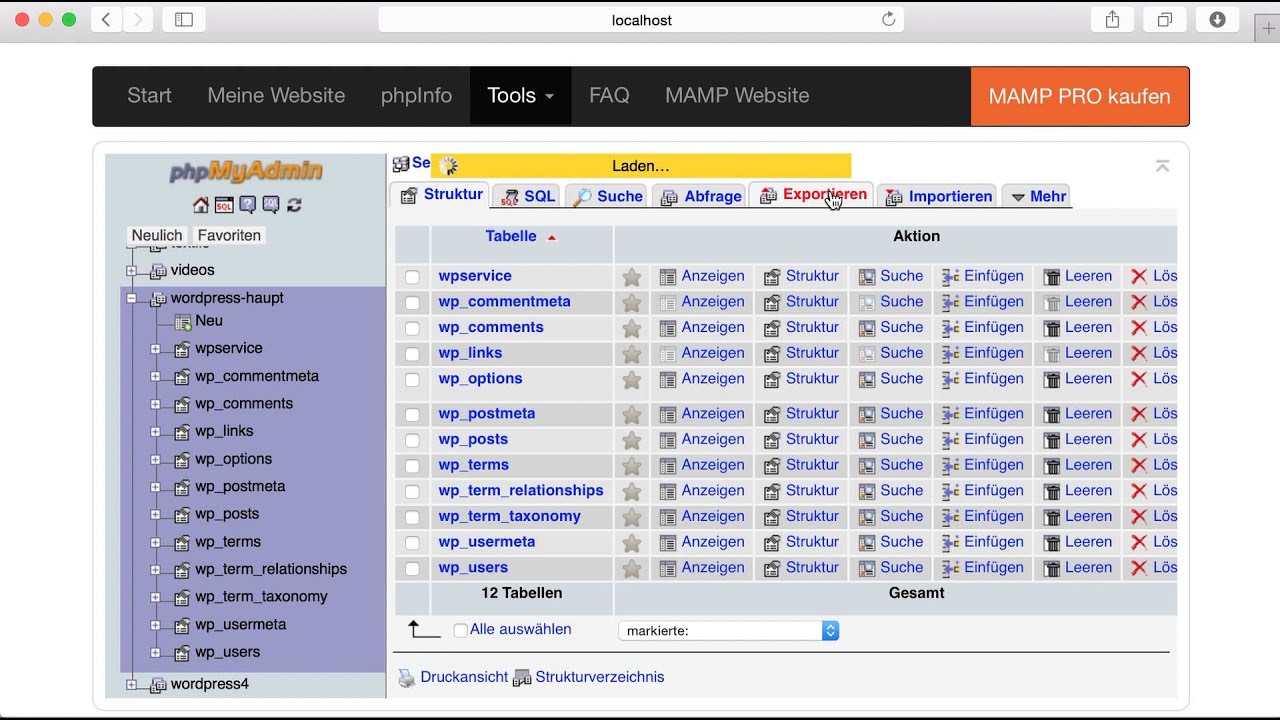Select the Favoriten sidebar tab
The image size is (1280, 720).
pyautogui.click(x=229, y=236)
